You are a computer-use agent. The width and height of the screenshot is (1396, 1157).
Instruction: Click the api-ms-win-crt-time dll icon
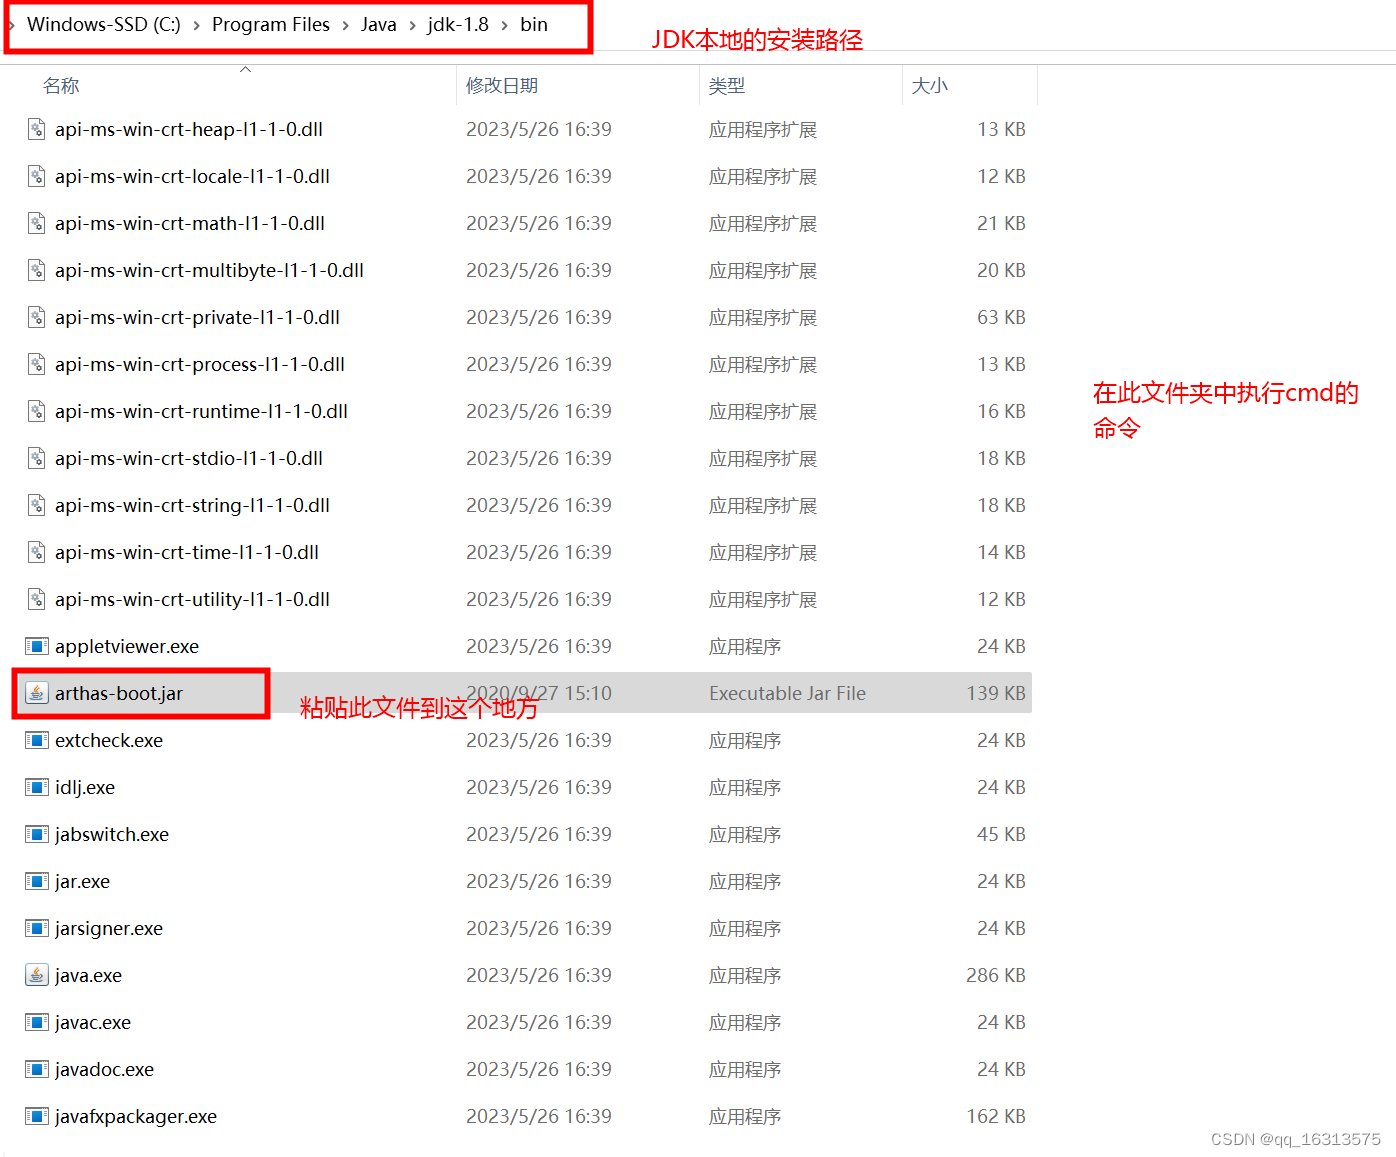(x=36, y=552)
